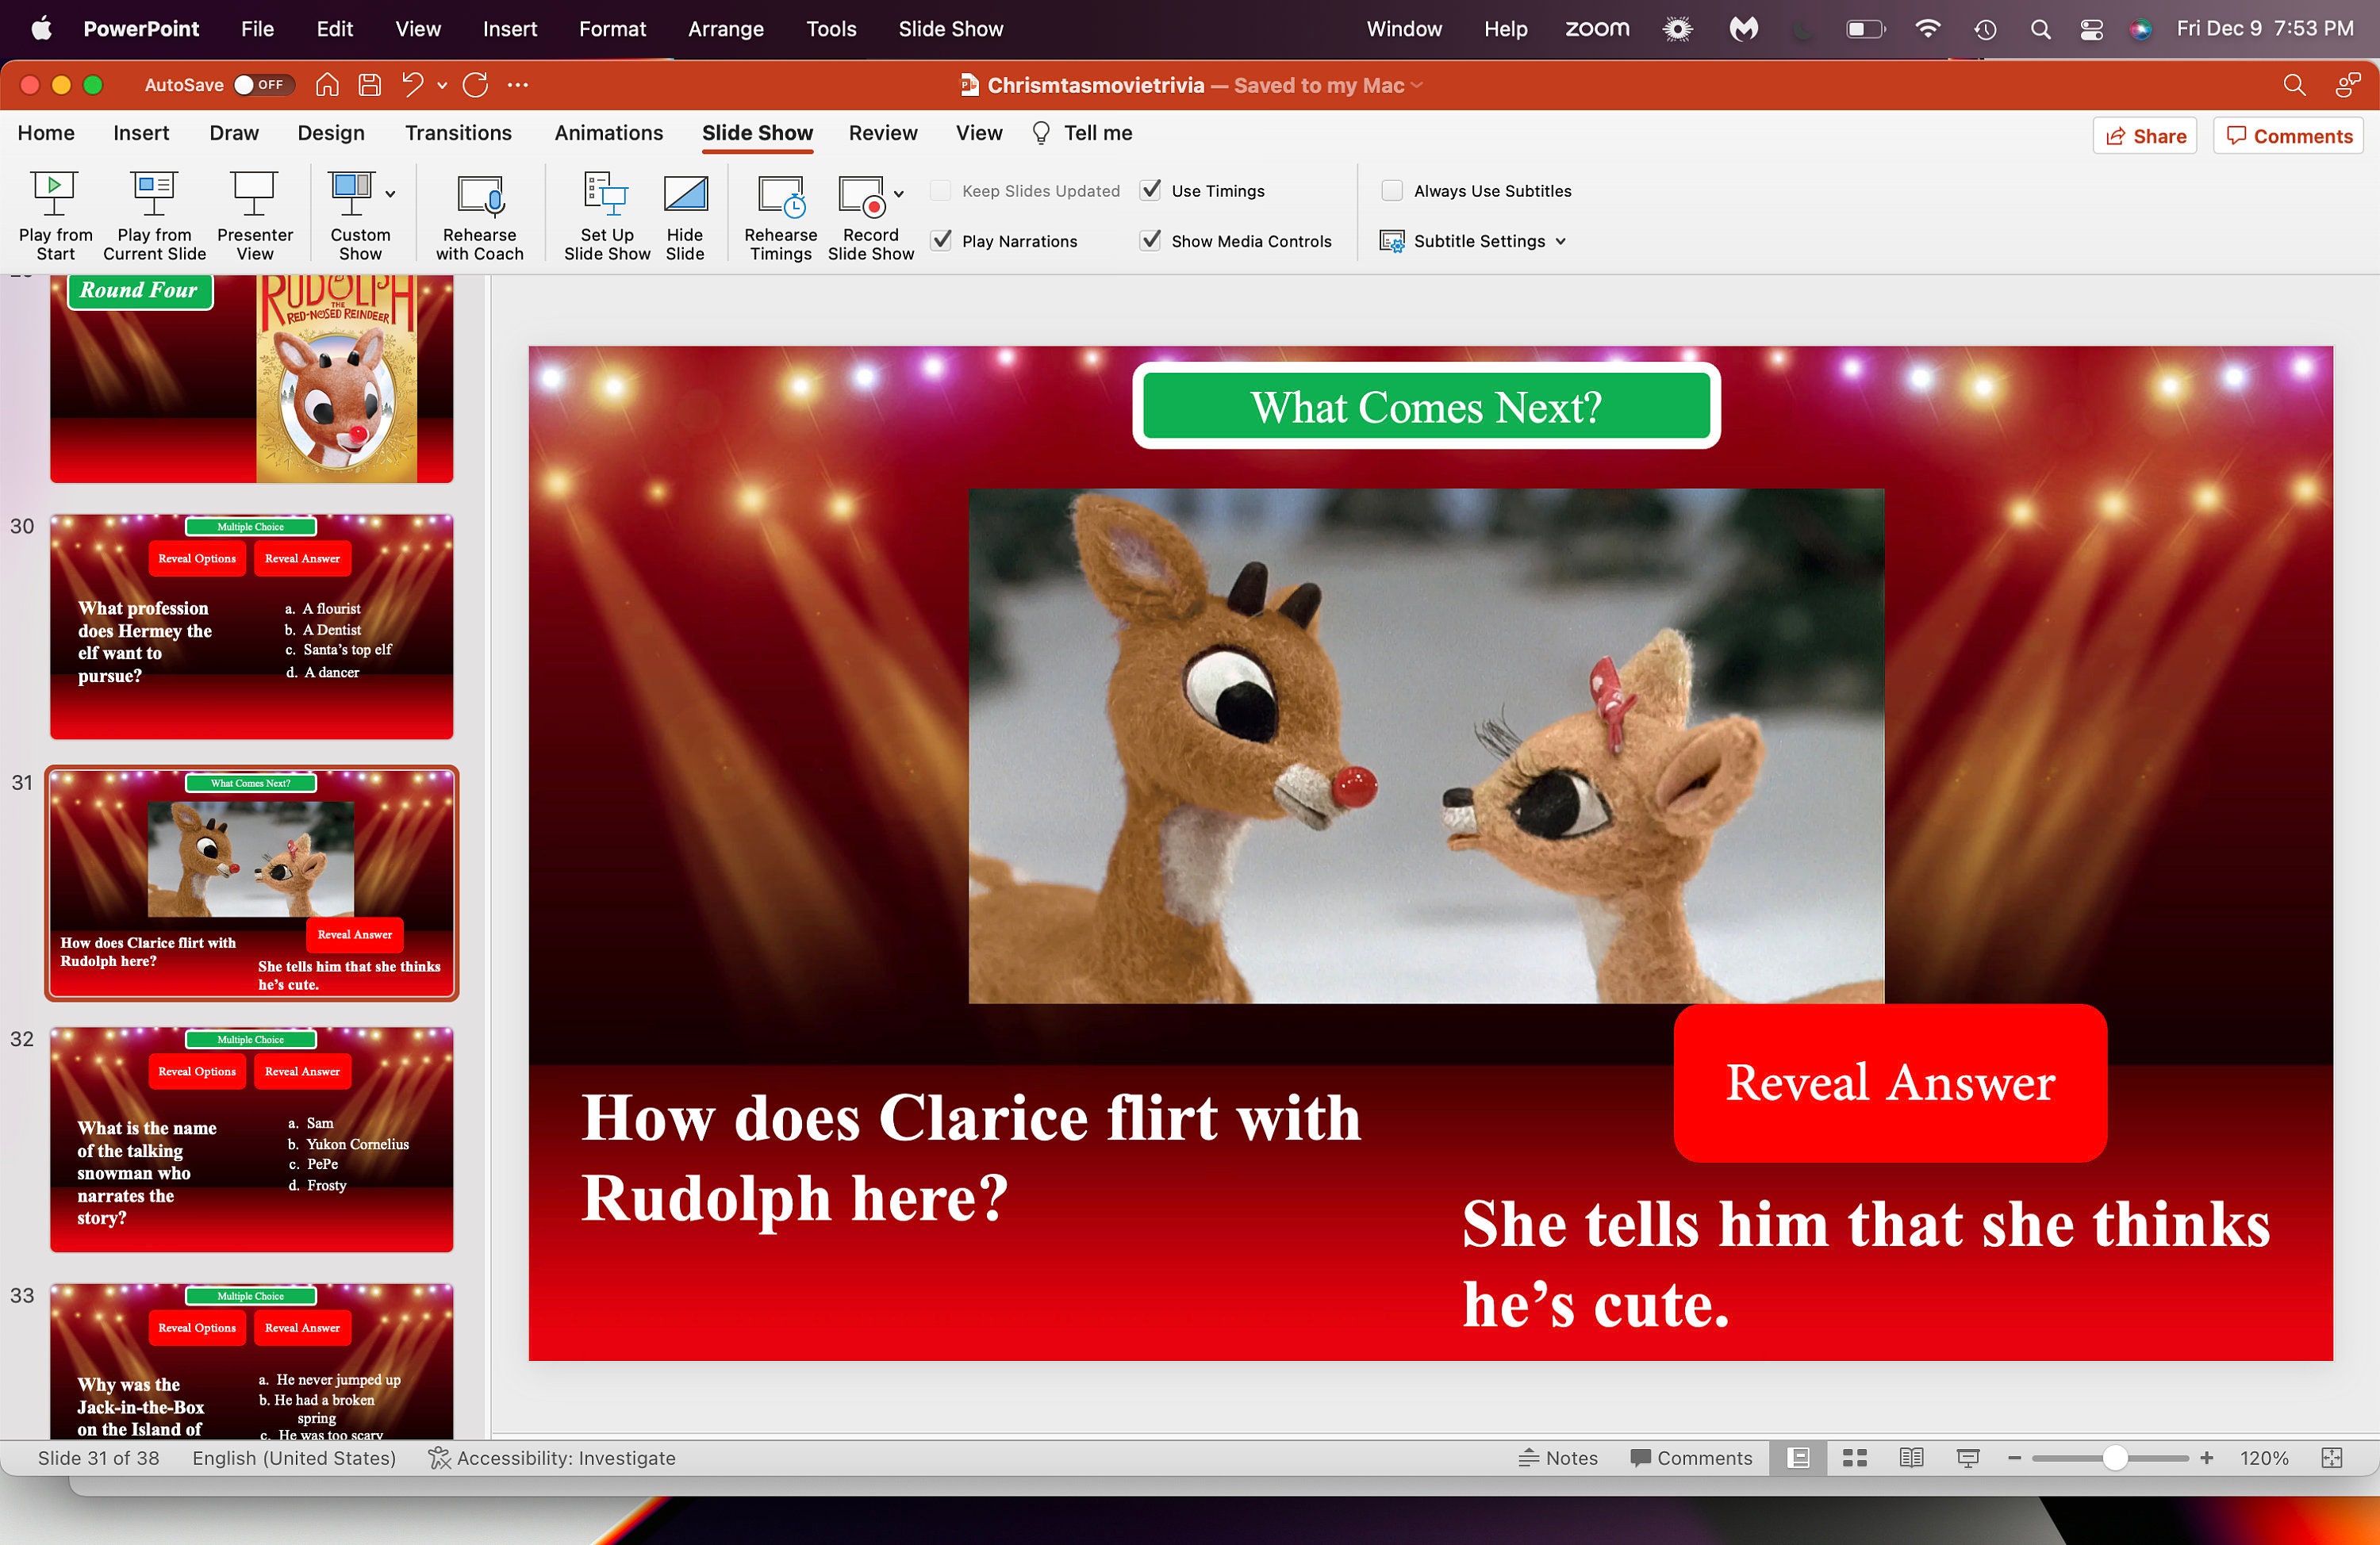This screenshot has height=1545, width=2380.
Task: Open the Arrange menu
Action: [726, 28]
